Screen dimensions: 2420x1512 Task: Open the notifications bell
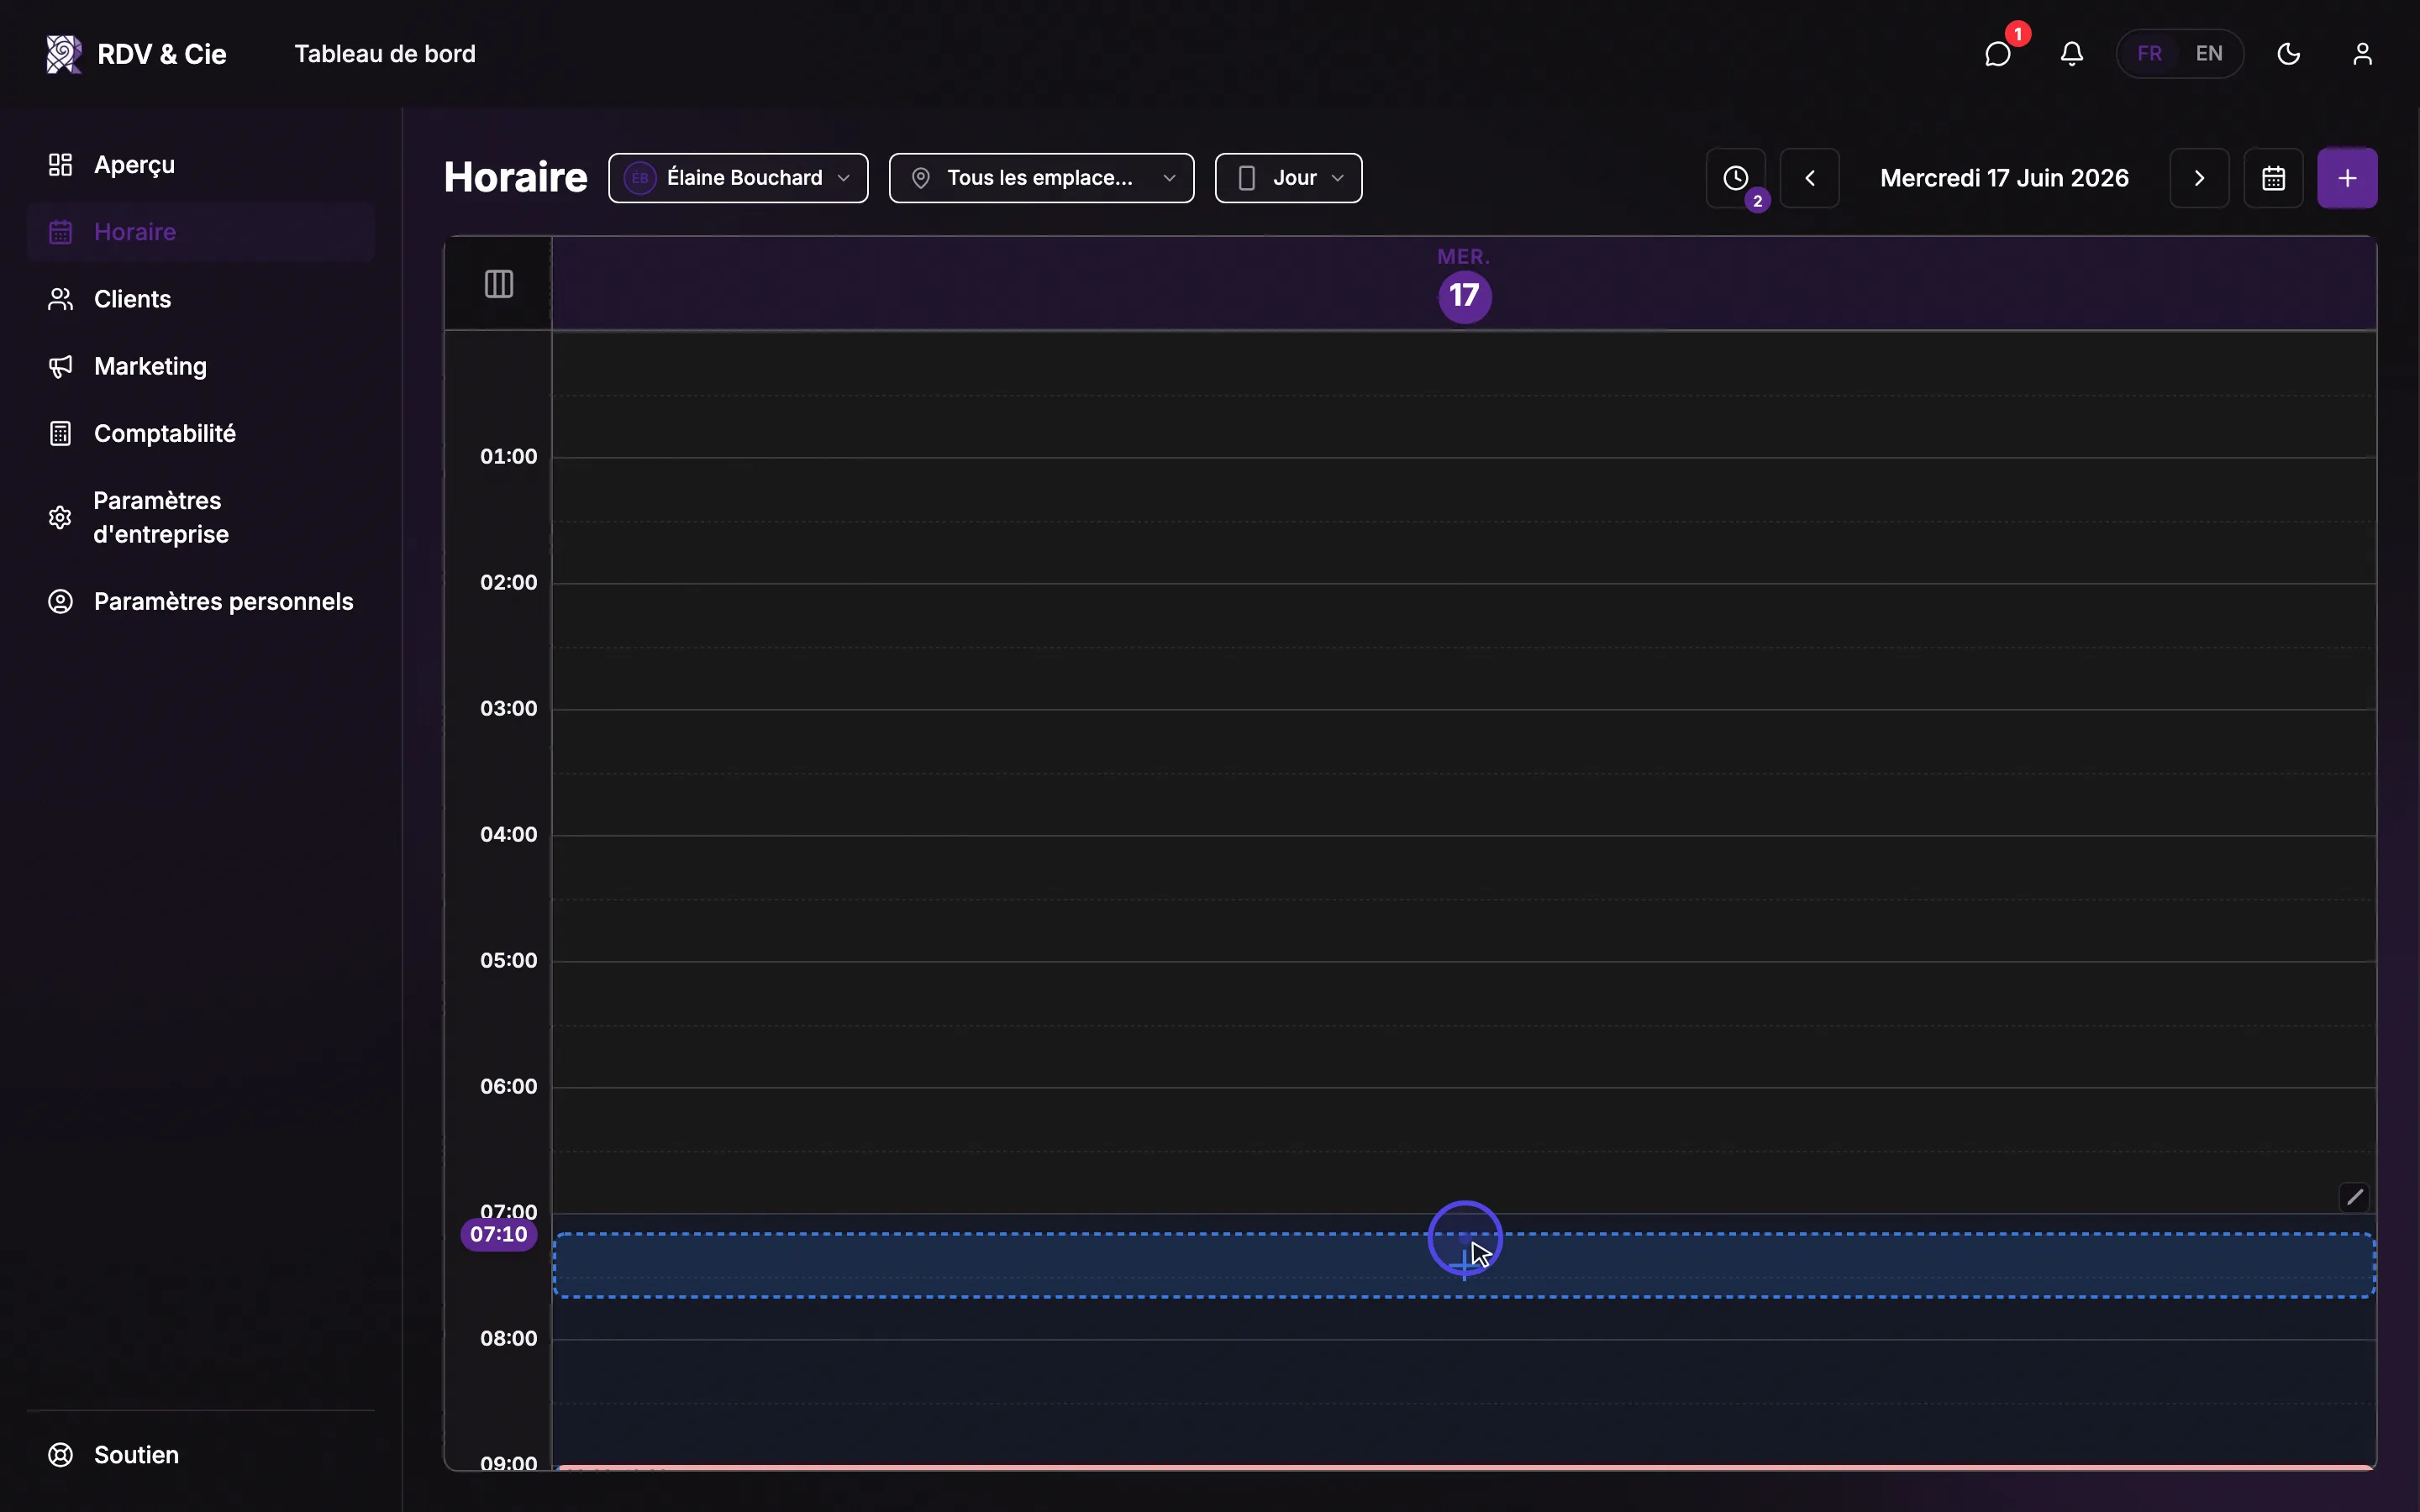(2072, 54)
